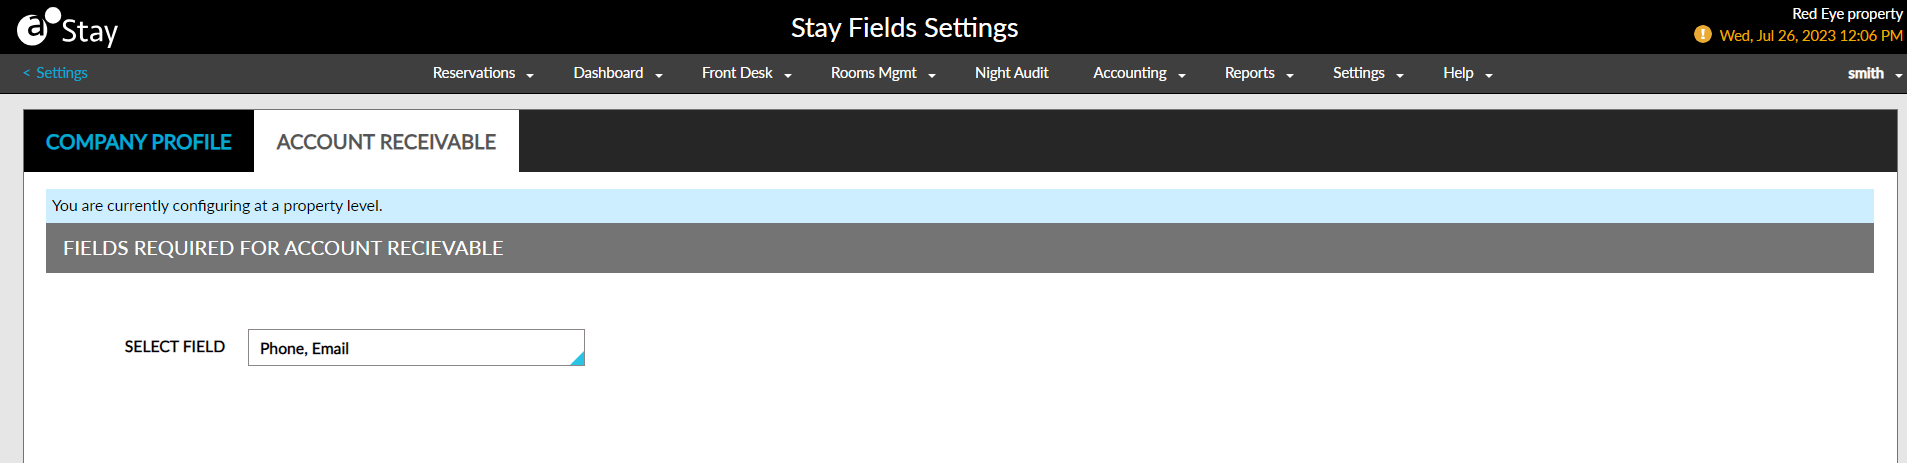Select the Account Receivable tab

coord(386,142)
